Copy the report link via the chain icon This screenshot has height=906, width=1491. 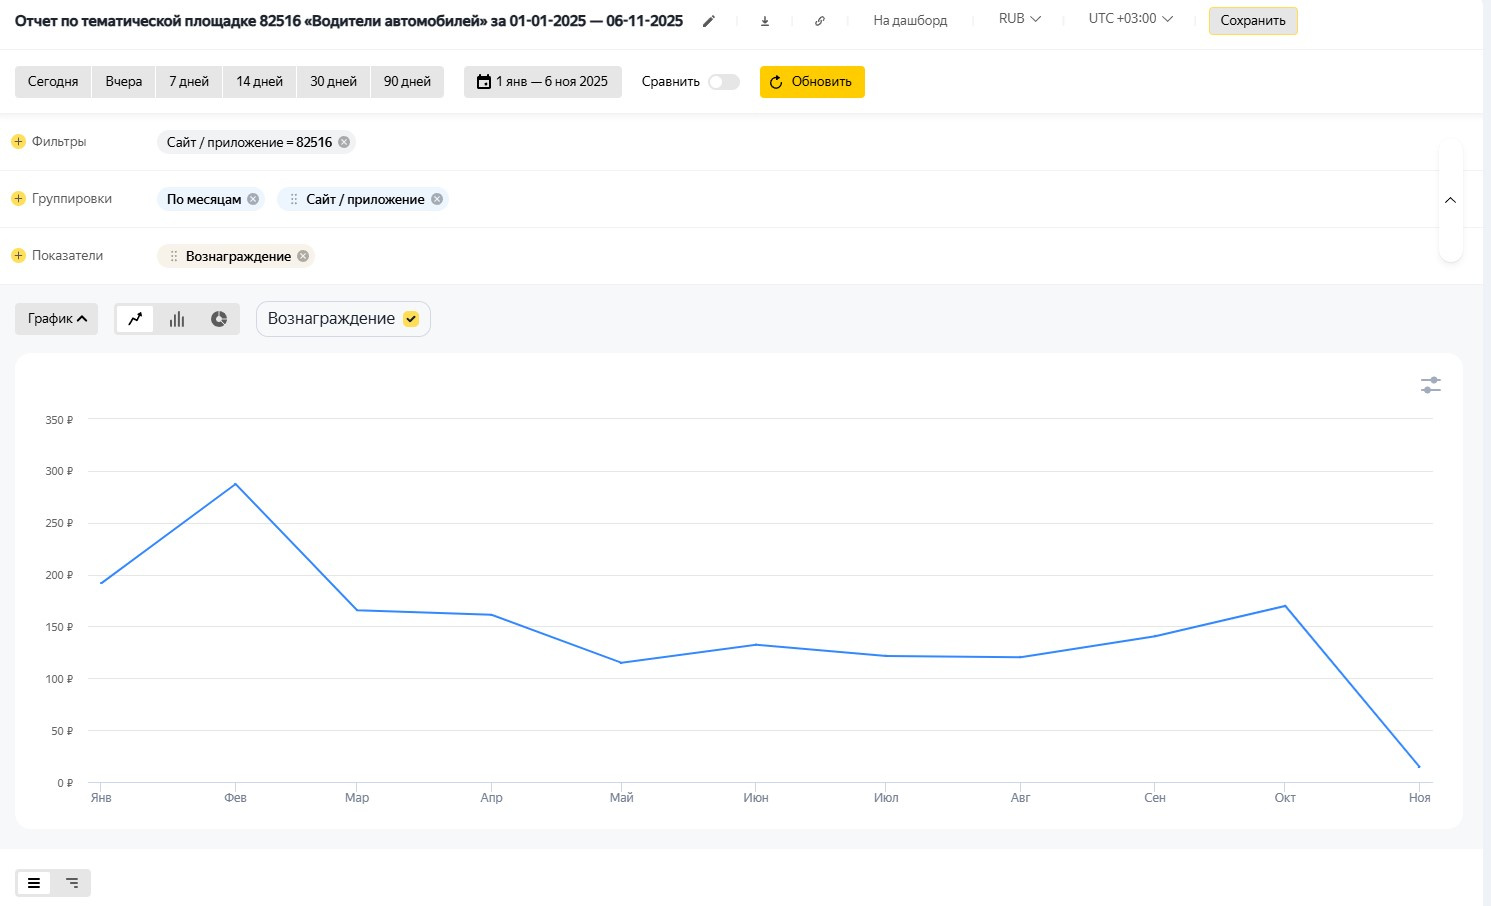[x=820, y=21]
